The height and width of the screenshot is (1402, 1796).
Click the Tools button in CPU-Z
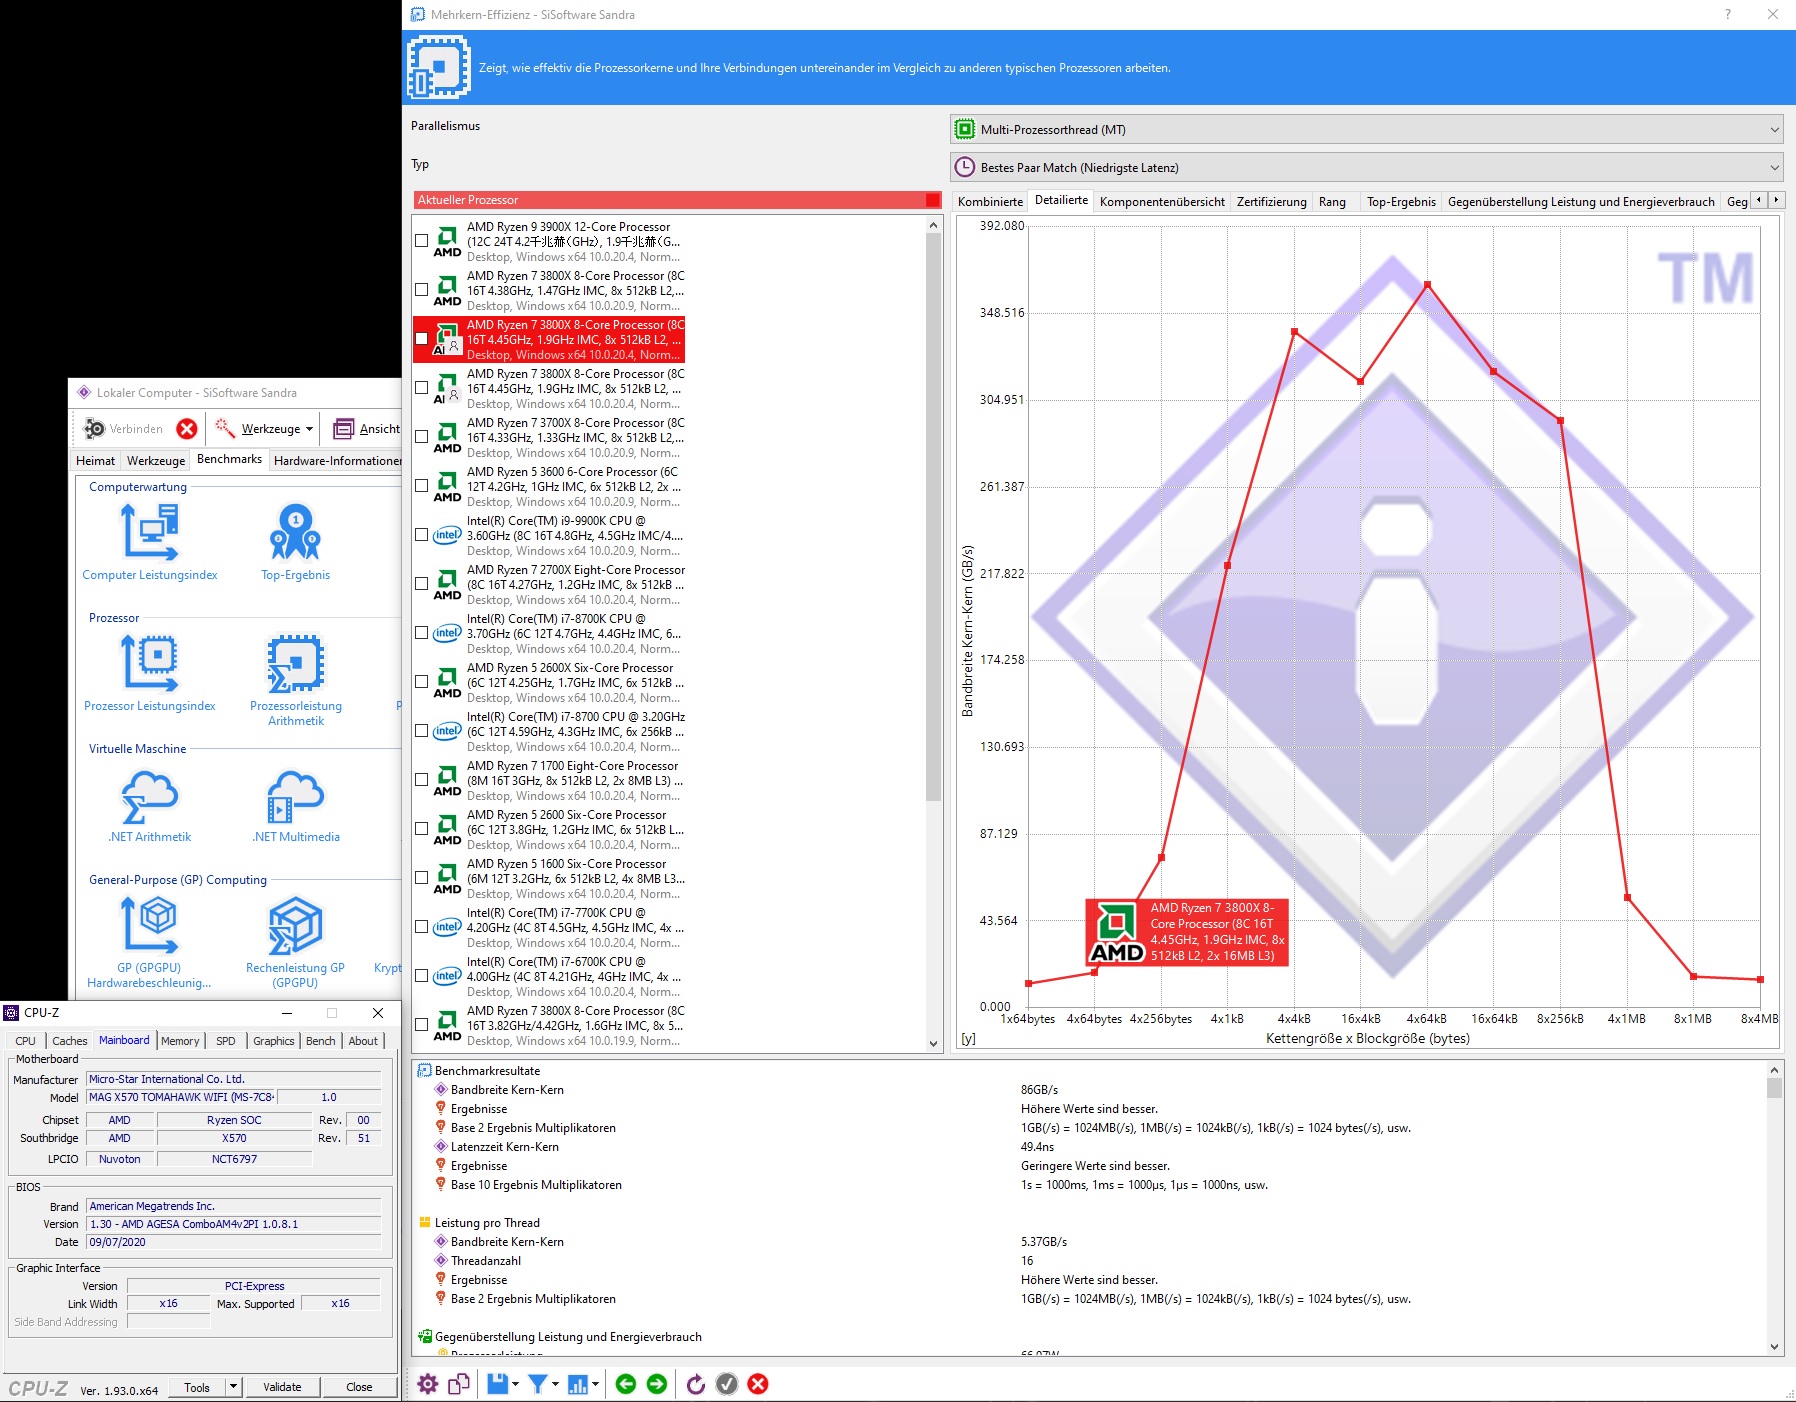tap(197, 1387)
